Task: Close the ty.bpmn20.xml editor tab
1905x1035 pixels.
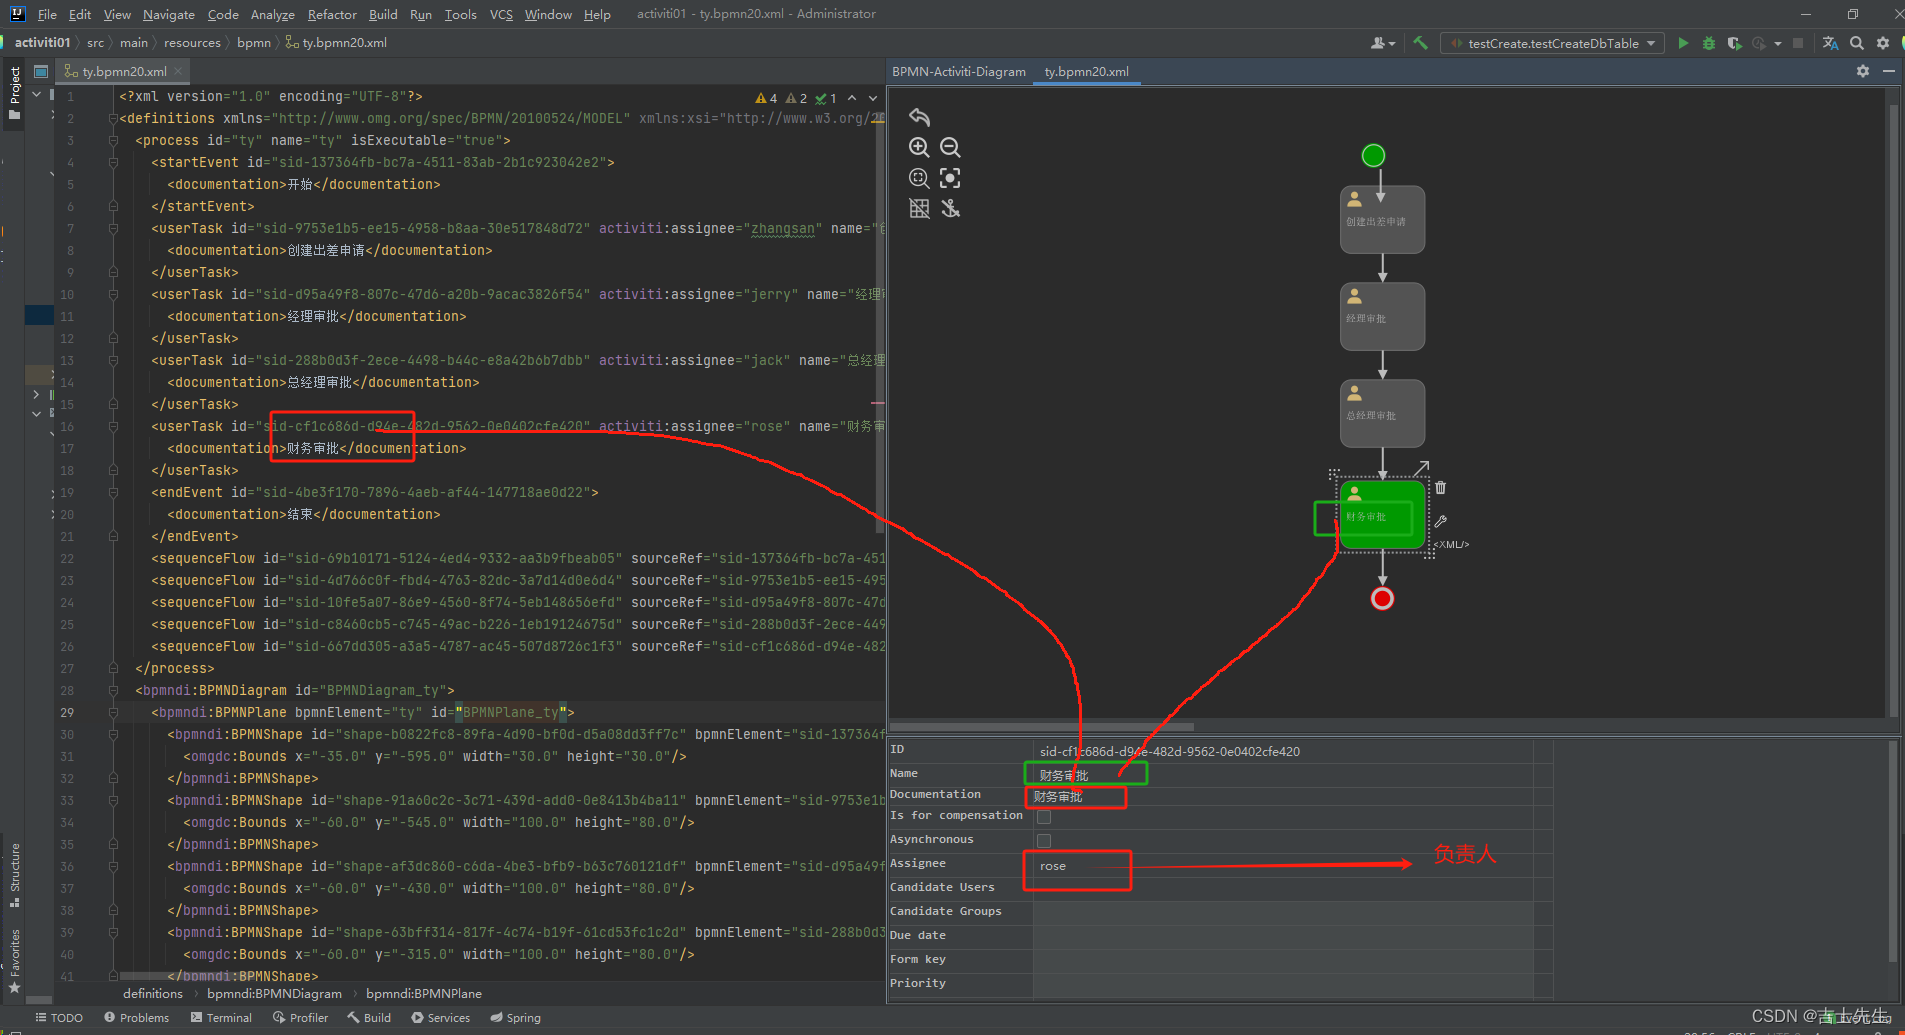Action: tap(179, 71)
